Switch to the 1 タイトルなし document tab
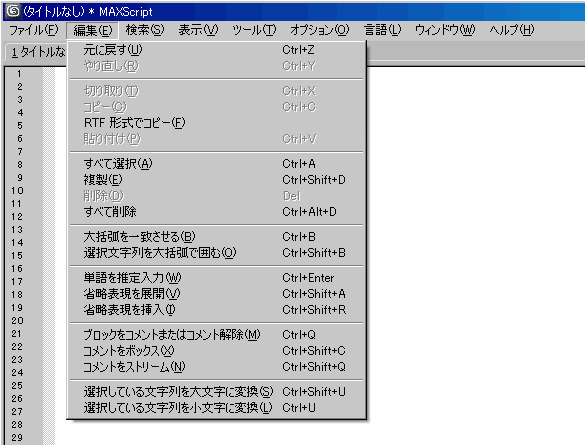 [37, 52]
